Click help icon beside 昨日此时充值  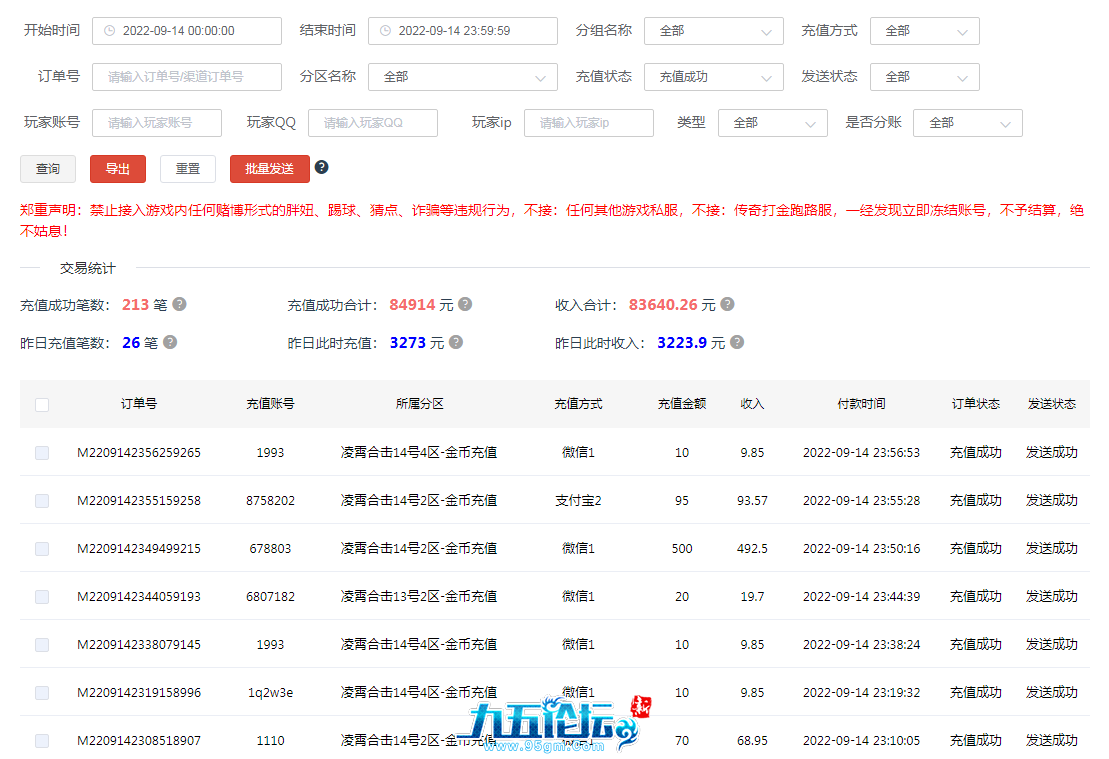(x=456, y=342)
